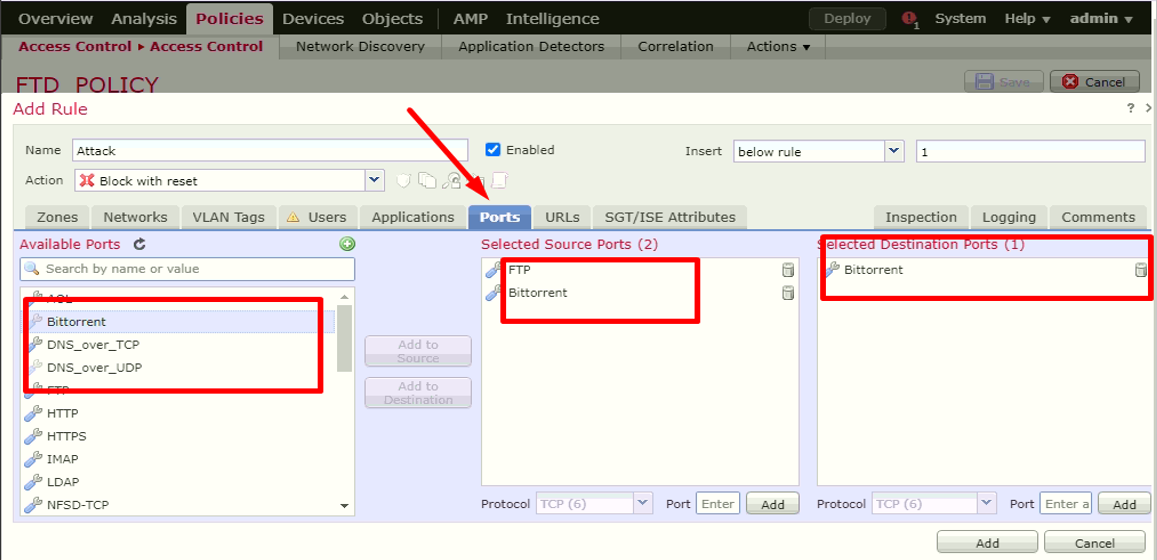Click the help question mark icon
The height and width of the screenshot is (560, 1157).
(x=1131, y=108)
